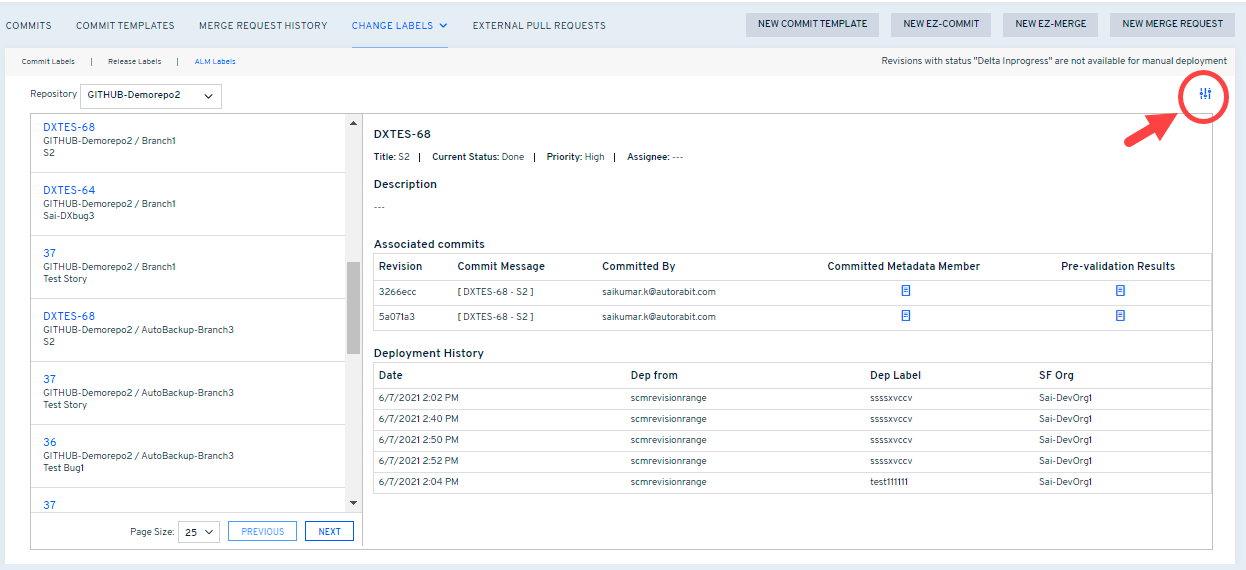Go to Merge Request History tab

coord(263,25)
